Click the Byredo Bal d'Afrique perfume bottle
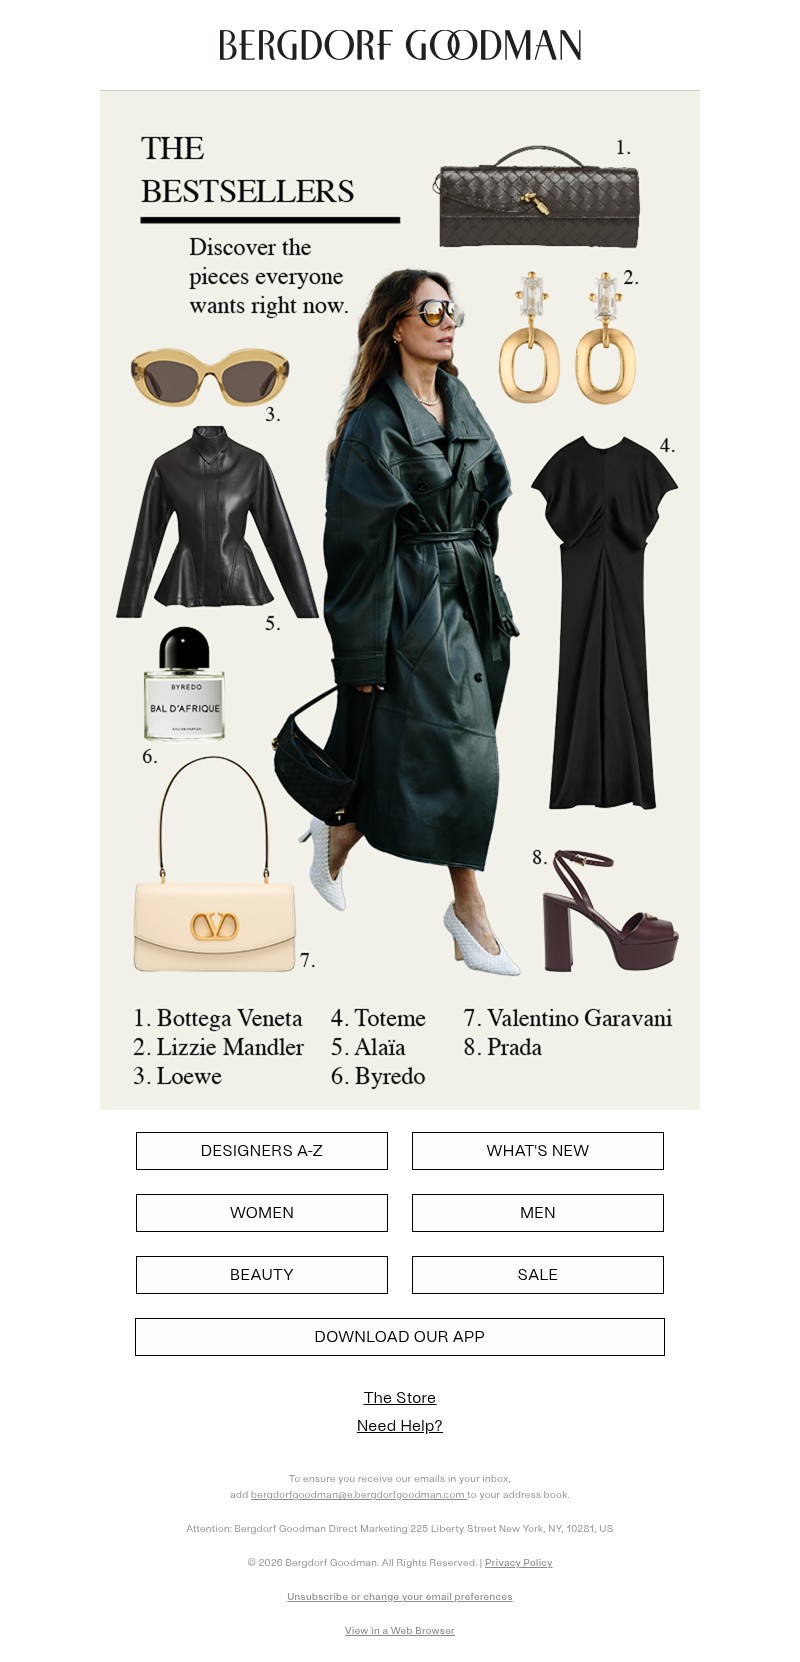 pos(184,685)
